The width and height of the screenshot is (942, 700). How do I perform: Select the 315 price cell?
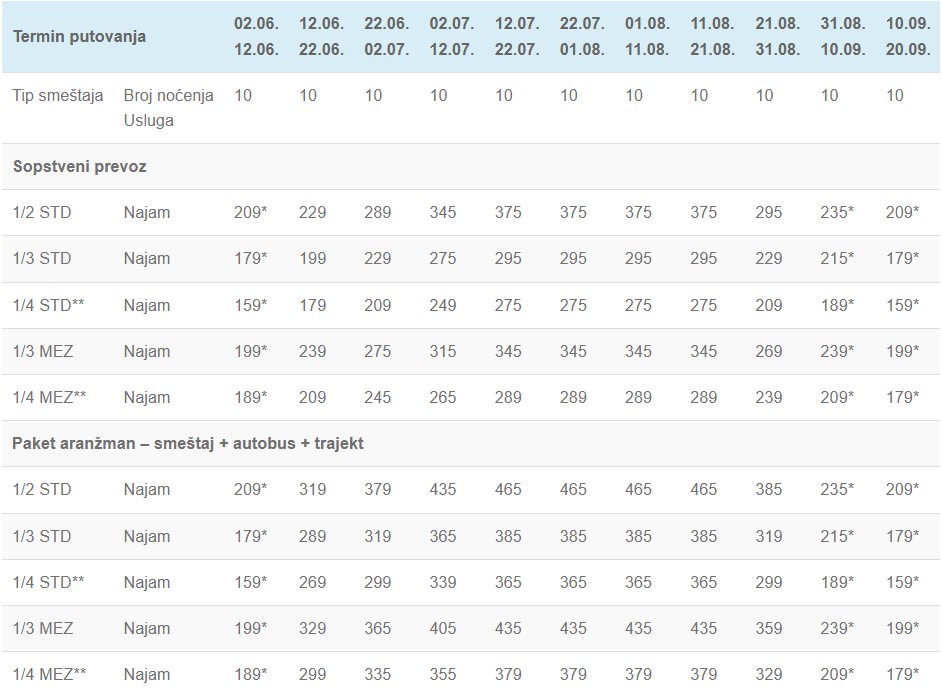(x=442, y=351)
